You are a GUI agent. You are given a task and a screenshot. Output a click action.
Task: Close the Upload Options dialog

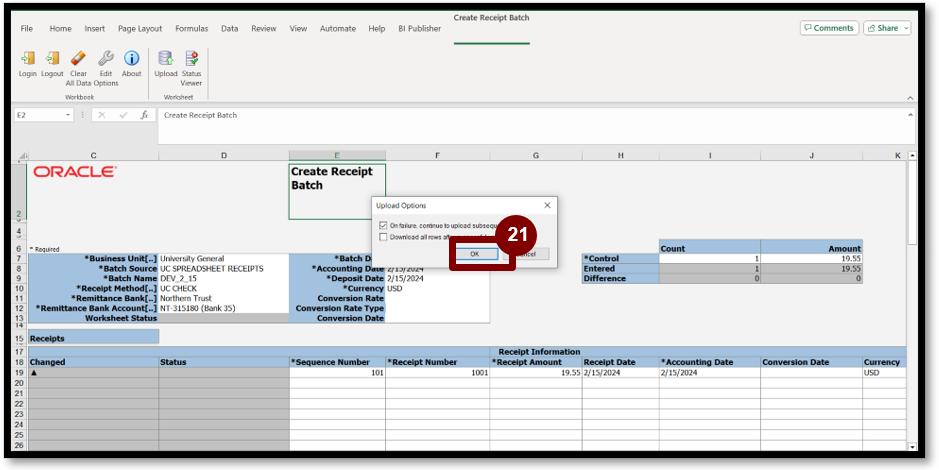[x=547, y=205]
